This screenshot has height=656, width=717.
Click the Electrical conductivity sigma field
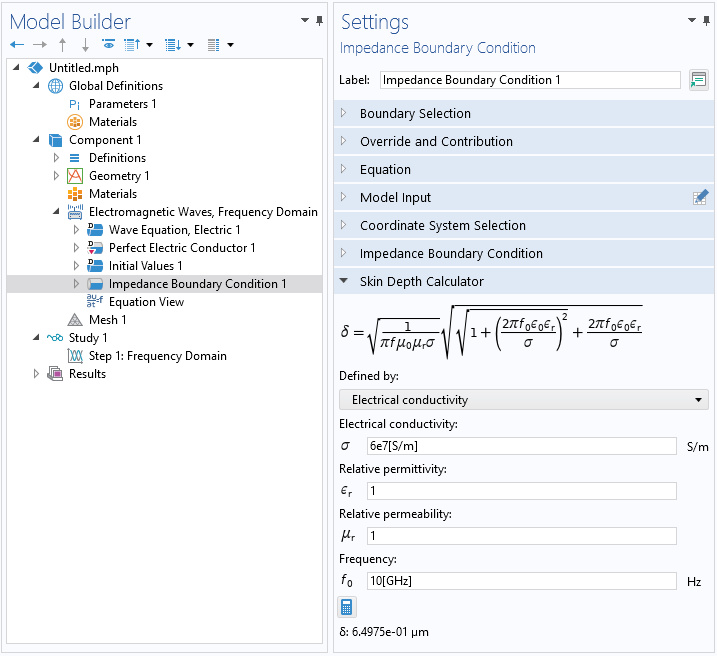click(x=522, y=446)
